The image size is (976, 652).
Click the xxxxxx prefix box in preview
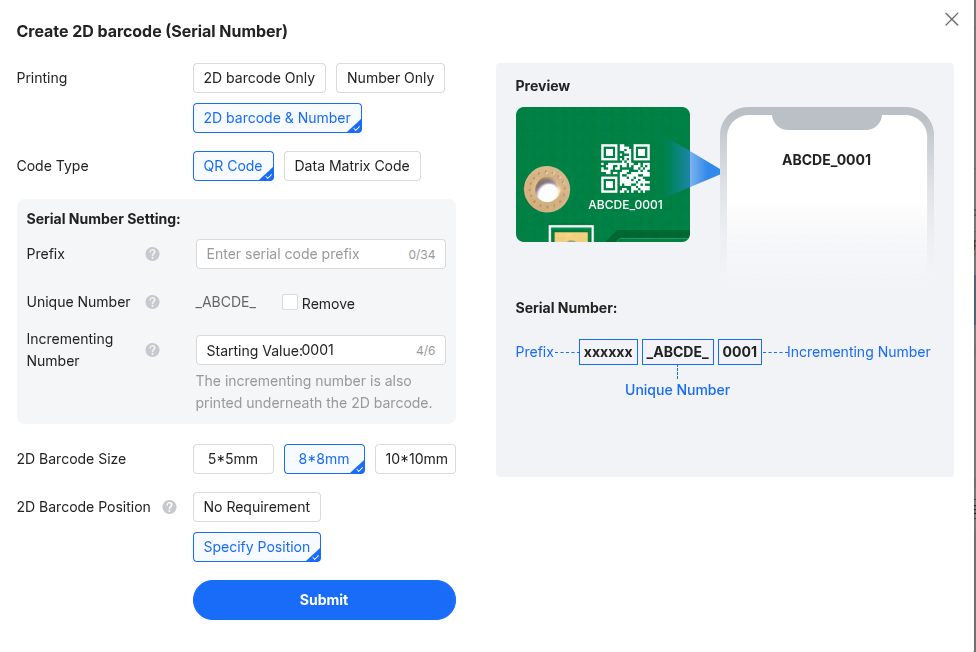tap(608, 352)
